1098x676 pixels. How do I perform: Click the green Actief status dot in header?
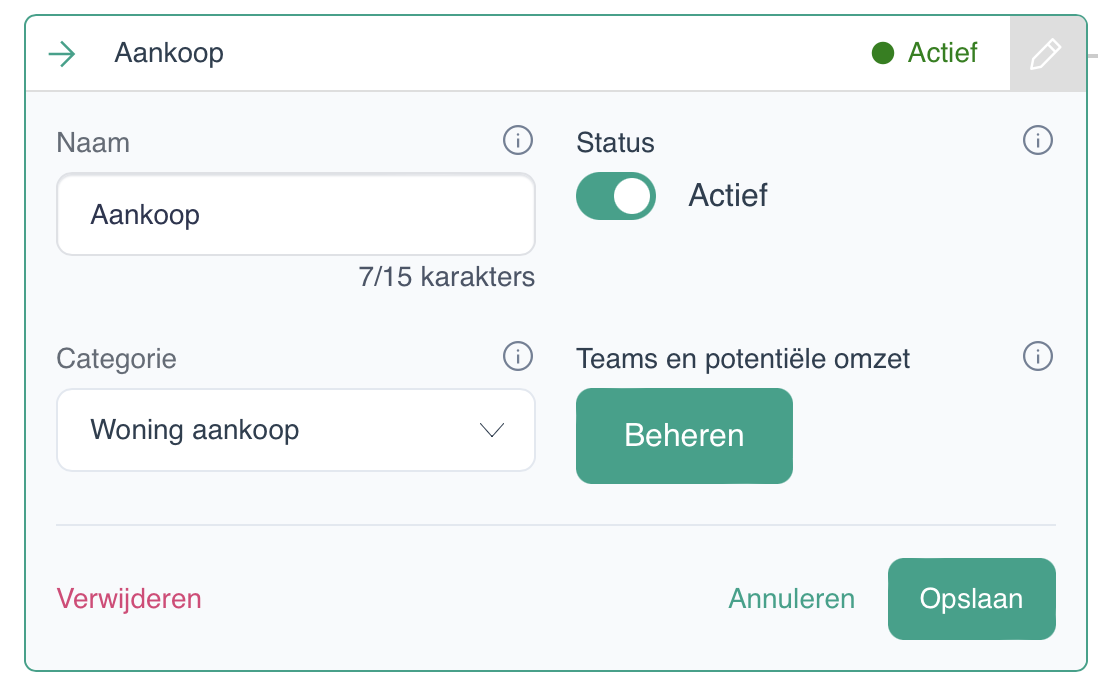(x=883, y=53)
